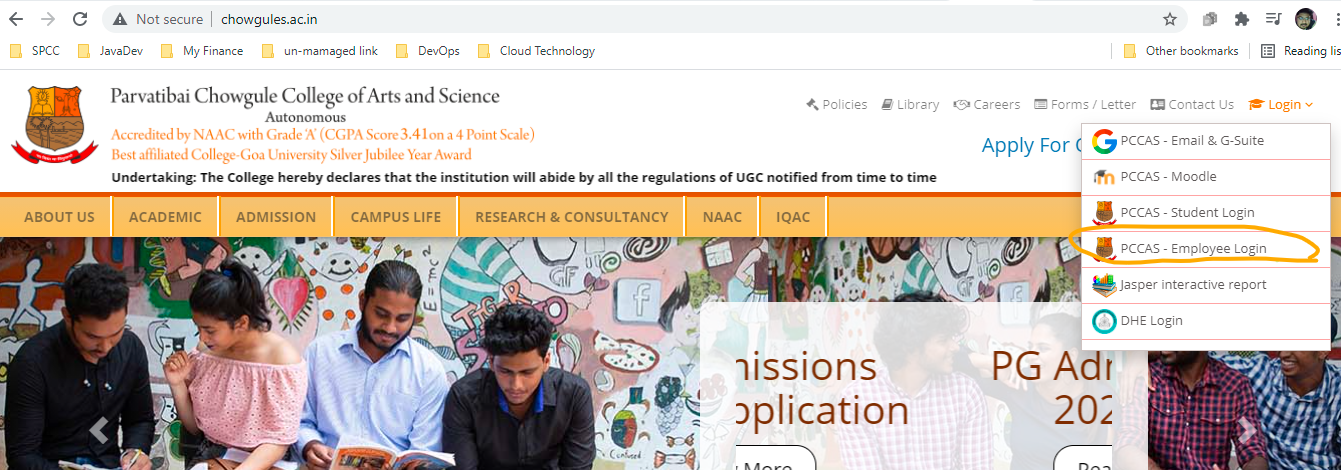The height and width of the screenshot is (470, 1341).
Task: Bookmark this page with the star icon
Action: pos(1170,19)
